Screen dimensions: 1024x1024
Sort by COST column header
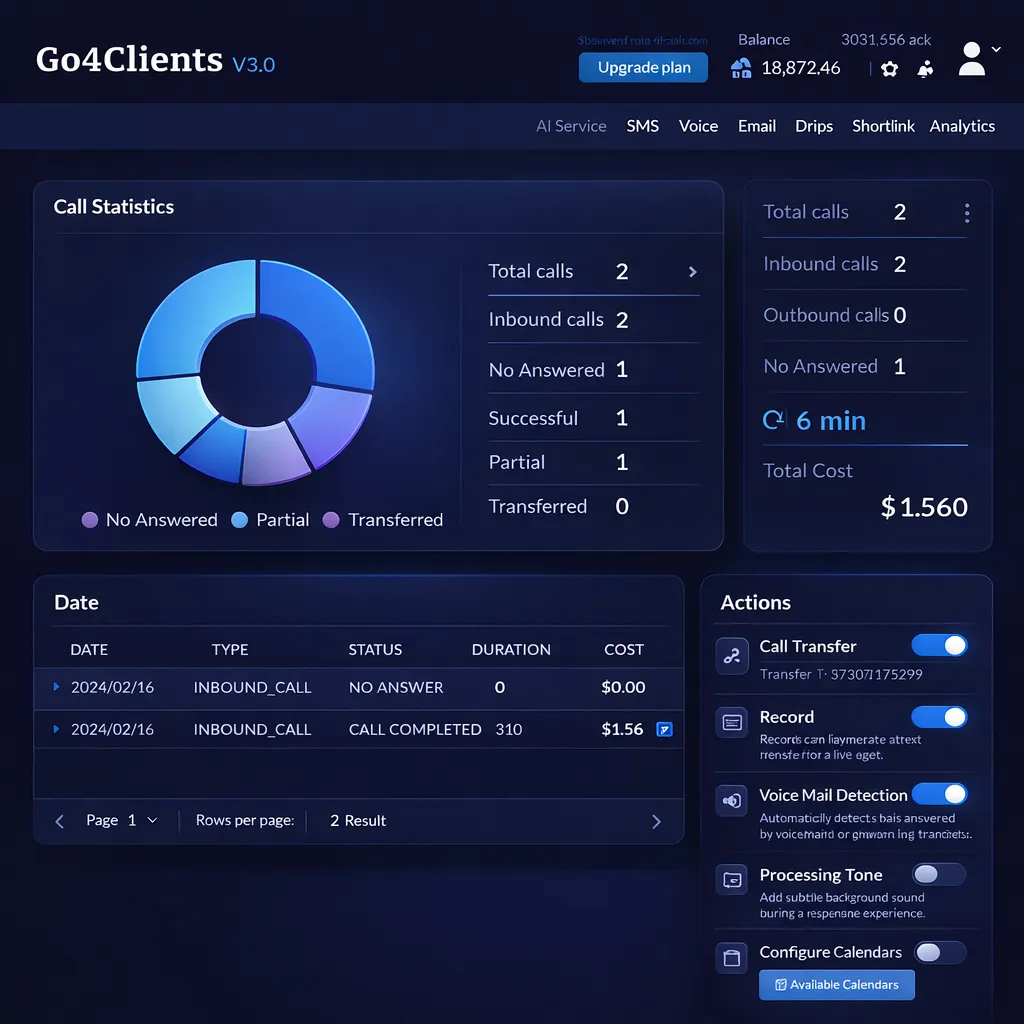(624, 649)
